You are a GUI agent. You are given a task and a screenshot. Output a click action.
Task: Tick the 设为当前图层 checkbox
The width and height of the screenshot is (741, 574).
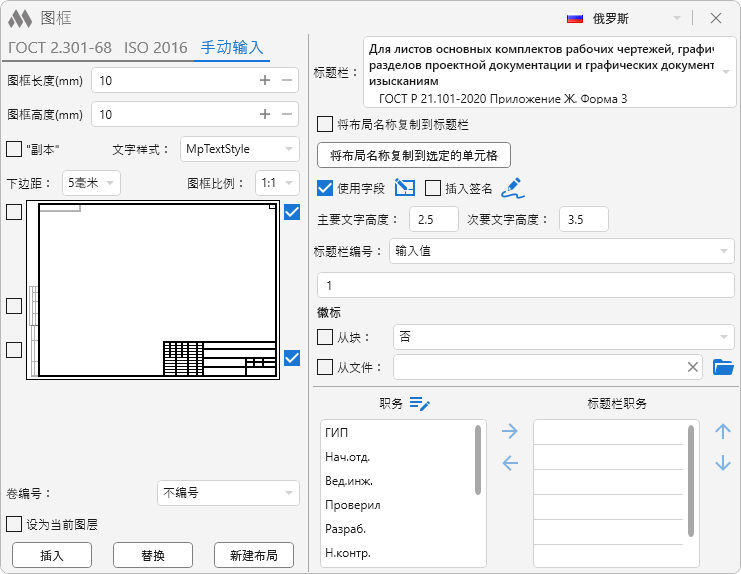pos(14,524)
